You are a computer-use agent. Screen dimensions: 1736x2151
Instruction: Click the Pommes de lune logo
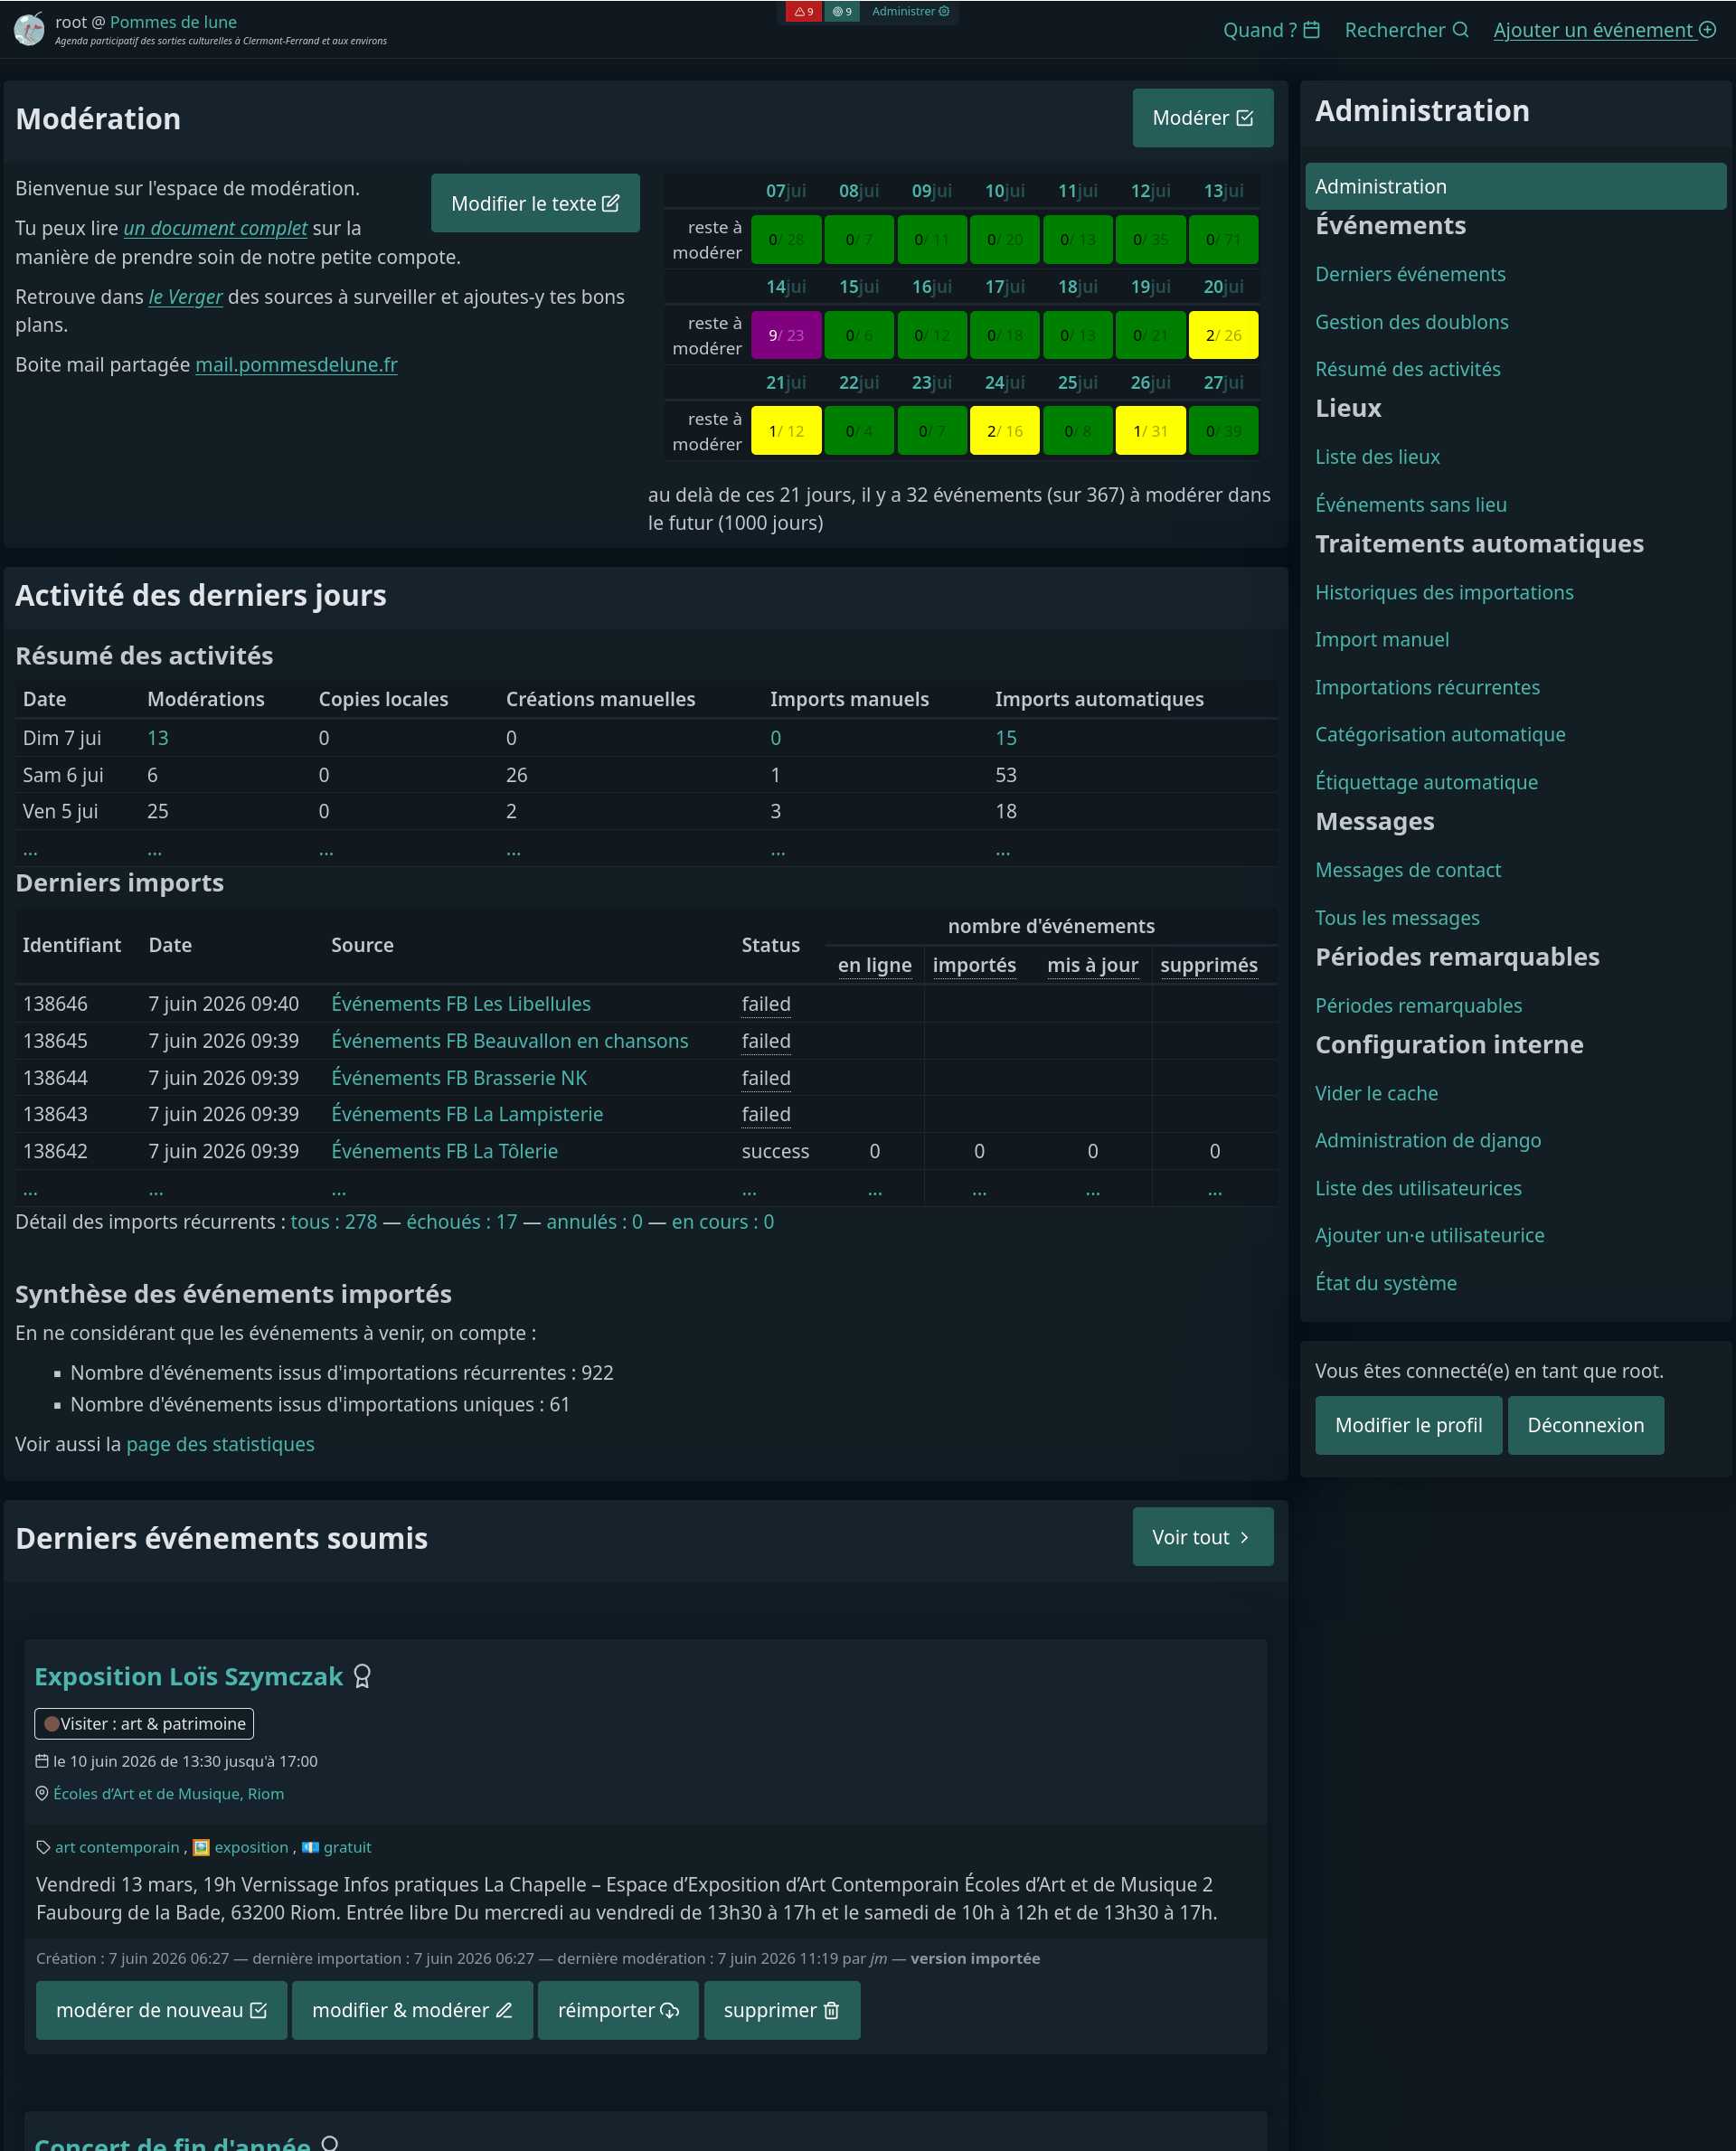pos(29,29)
